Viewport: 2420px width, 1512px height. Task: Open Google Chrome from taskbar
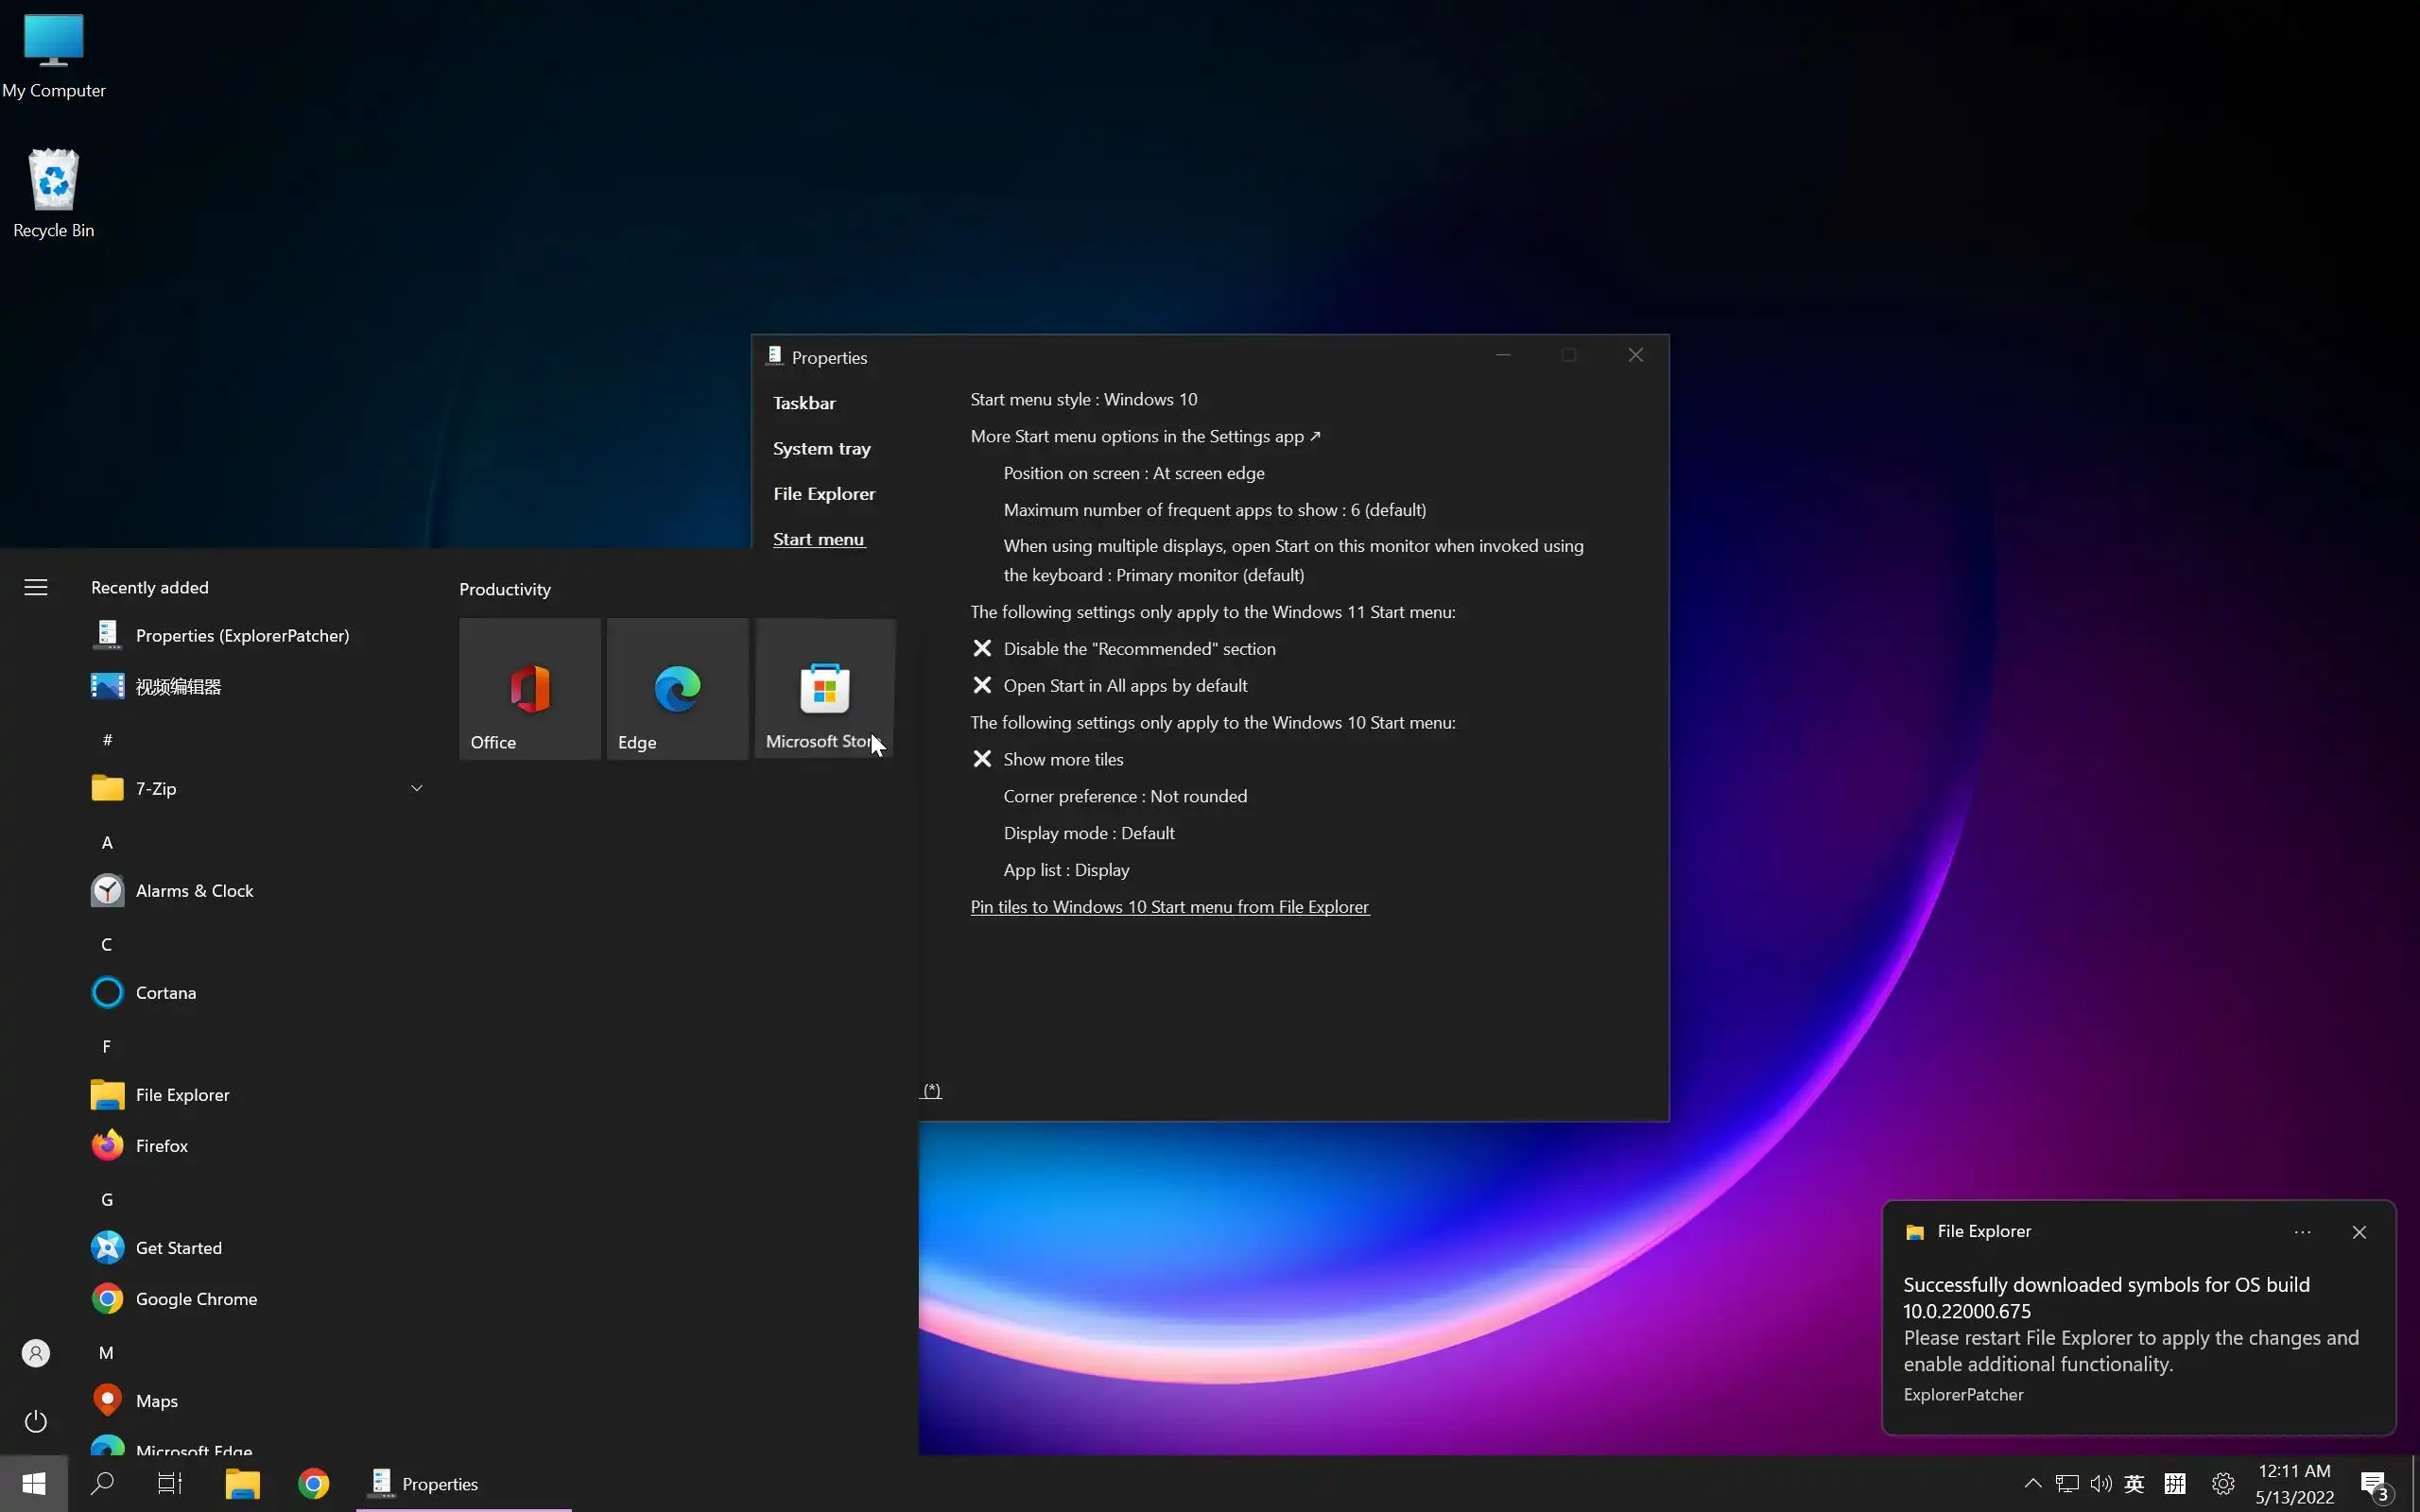pos(313,1483)
